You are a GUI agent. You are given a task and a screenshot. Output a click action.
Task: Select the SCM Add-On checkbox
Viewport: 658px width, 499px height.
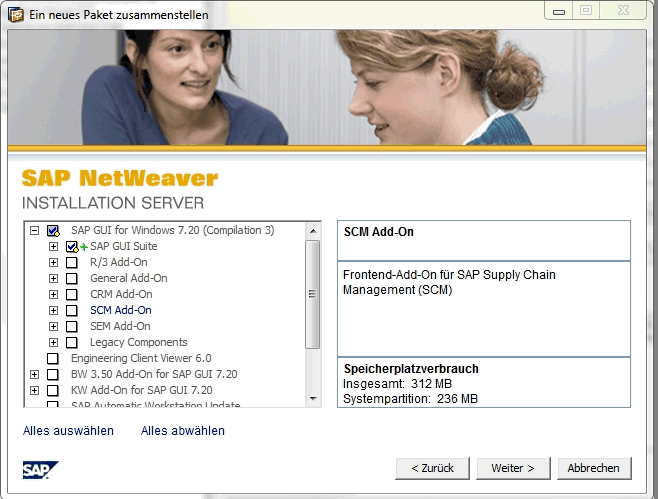(72, 311)
